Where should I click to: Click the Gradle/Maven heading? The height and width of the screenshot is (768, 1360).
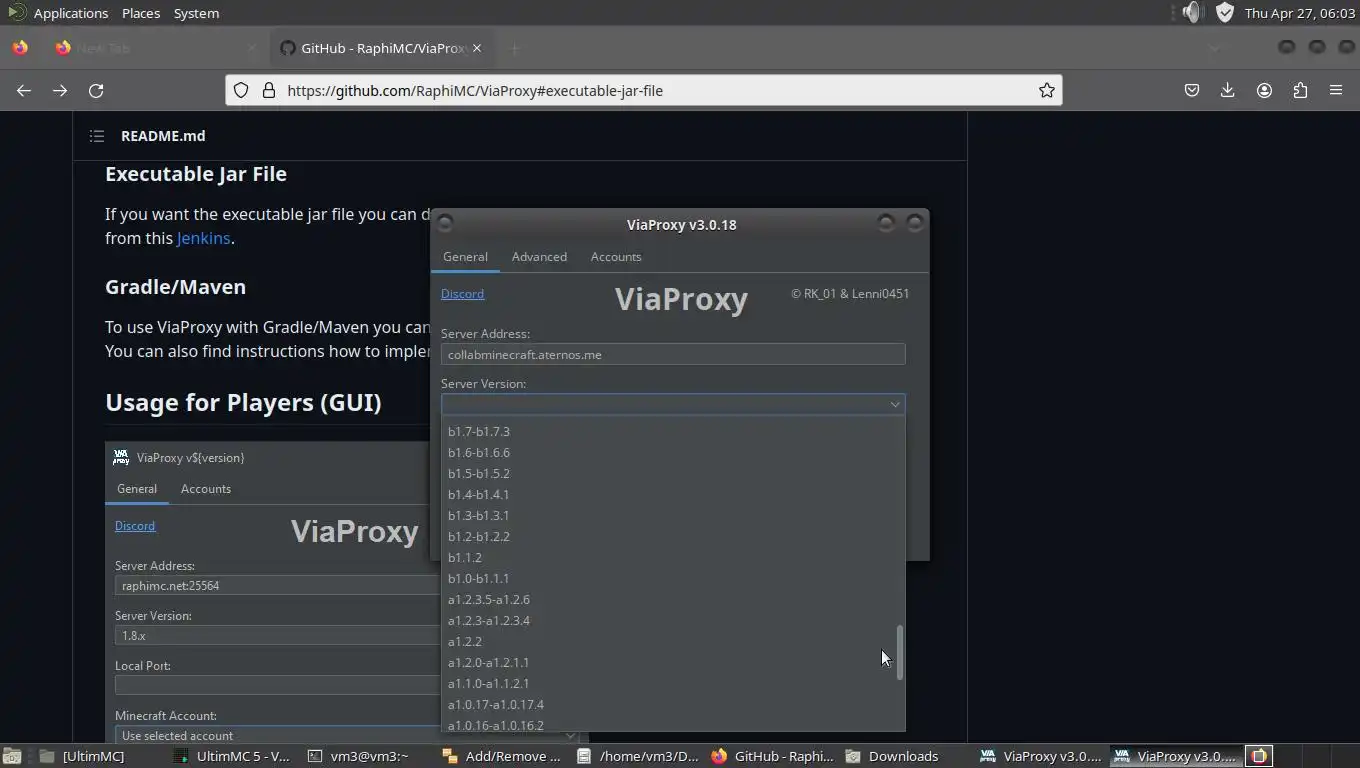[x=175, y=287]
